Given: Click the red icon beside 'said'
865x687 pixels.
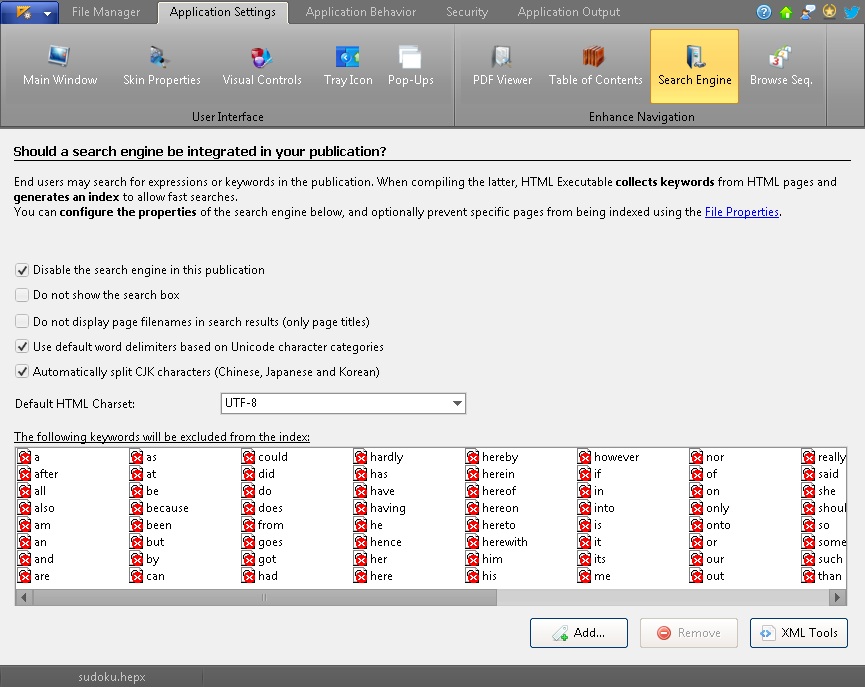Looking at the screenshot, I should pos(808,474).
